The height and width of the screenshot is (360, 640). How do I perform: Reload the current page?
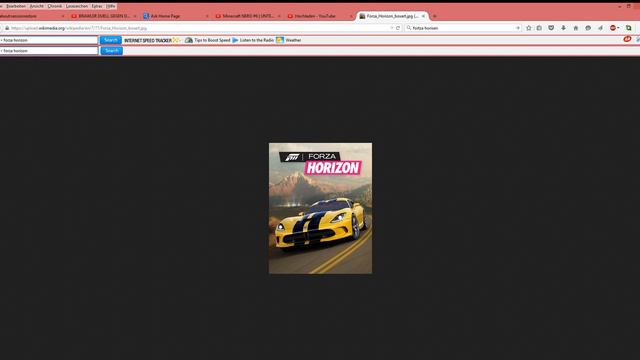coord(398,28)
